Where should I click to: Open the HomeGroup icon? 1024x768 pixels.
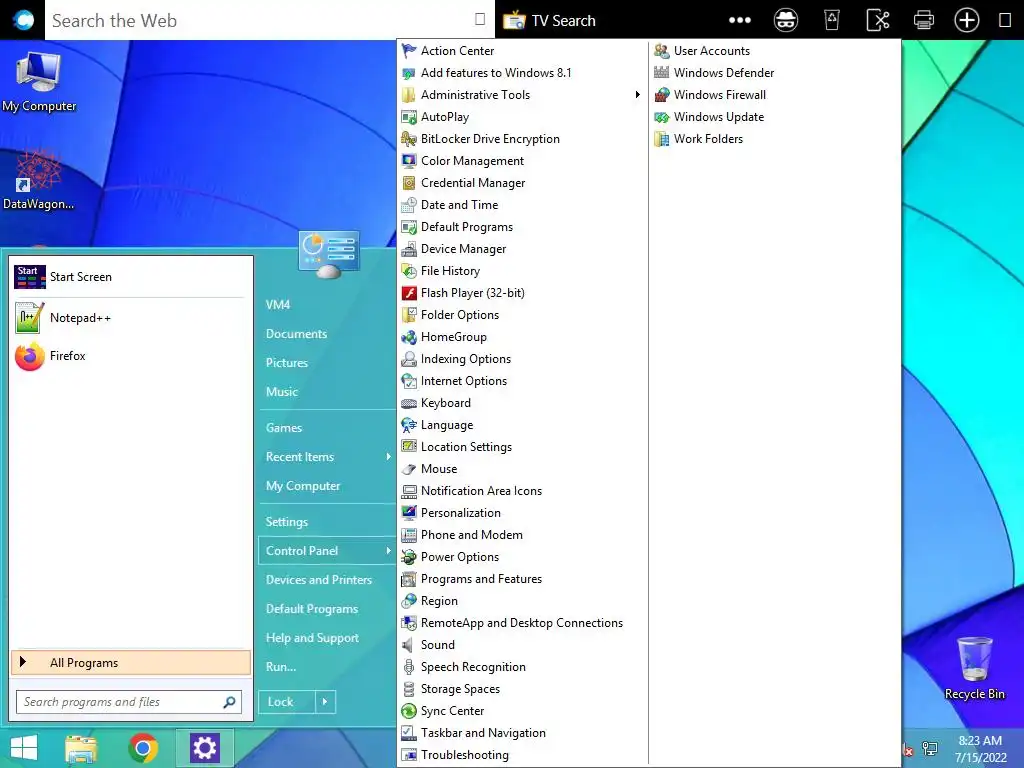(x=409, y=337)
